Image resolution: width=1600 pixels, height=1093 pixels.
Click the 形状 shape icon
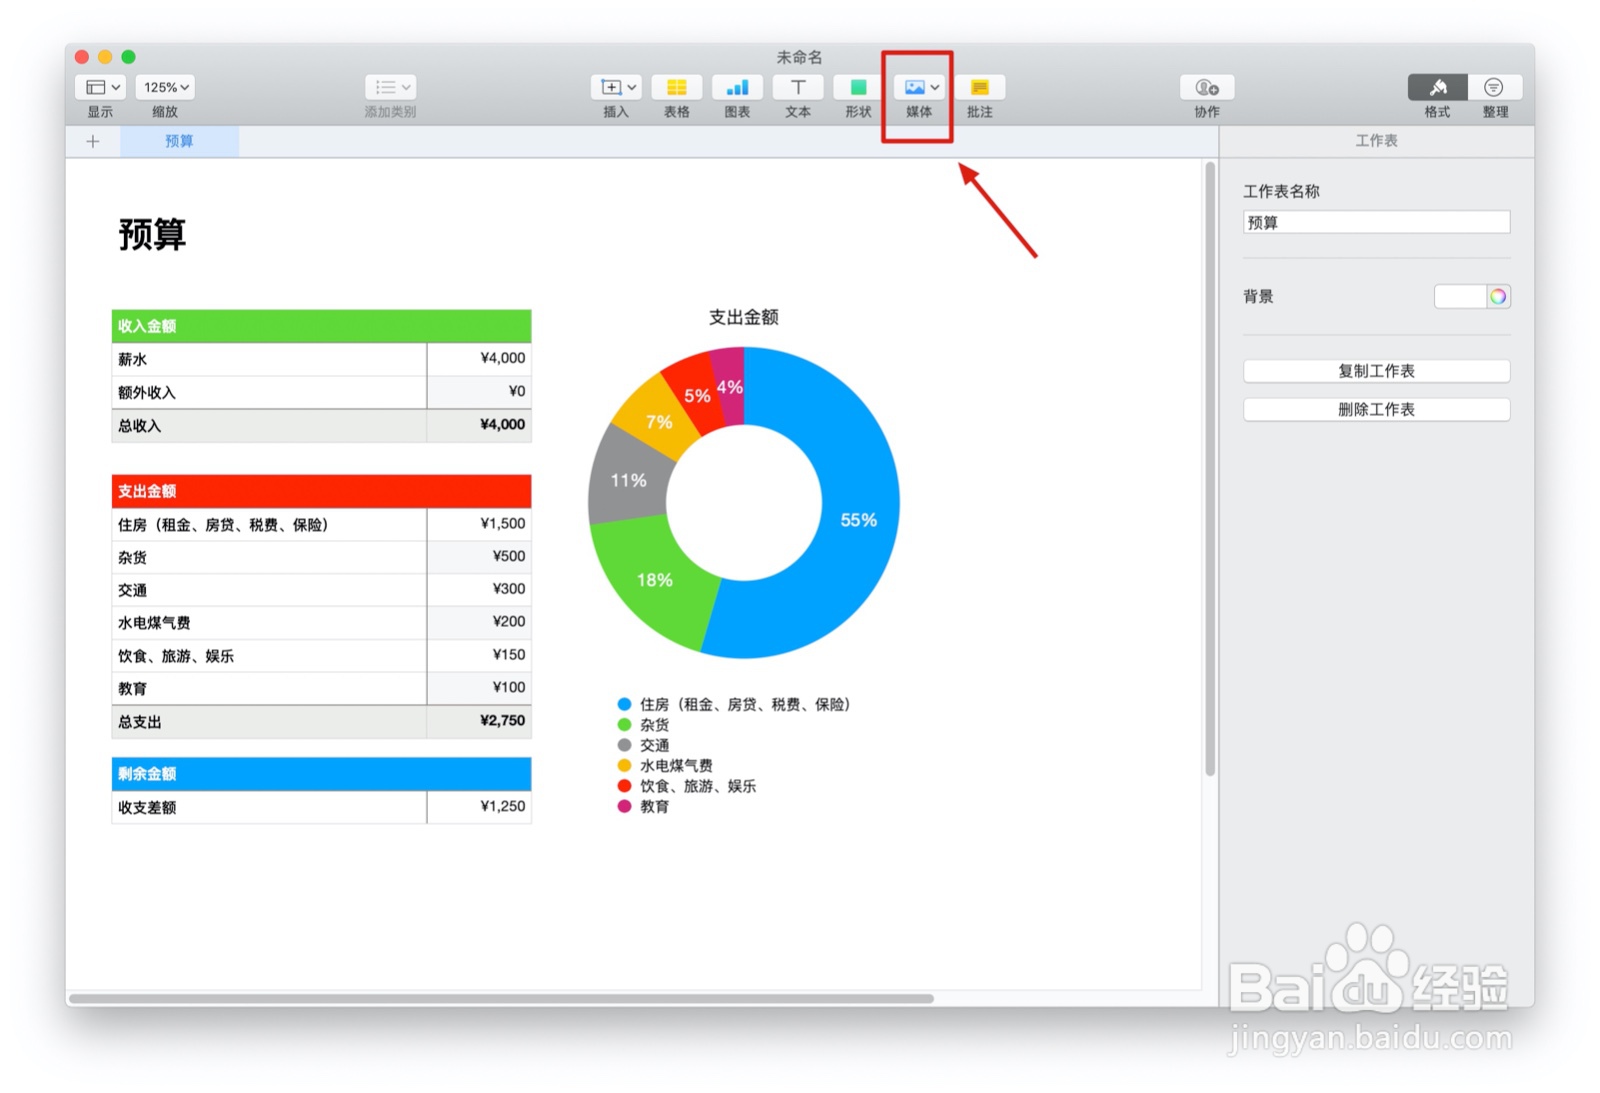pos(858,87)
